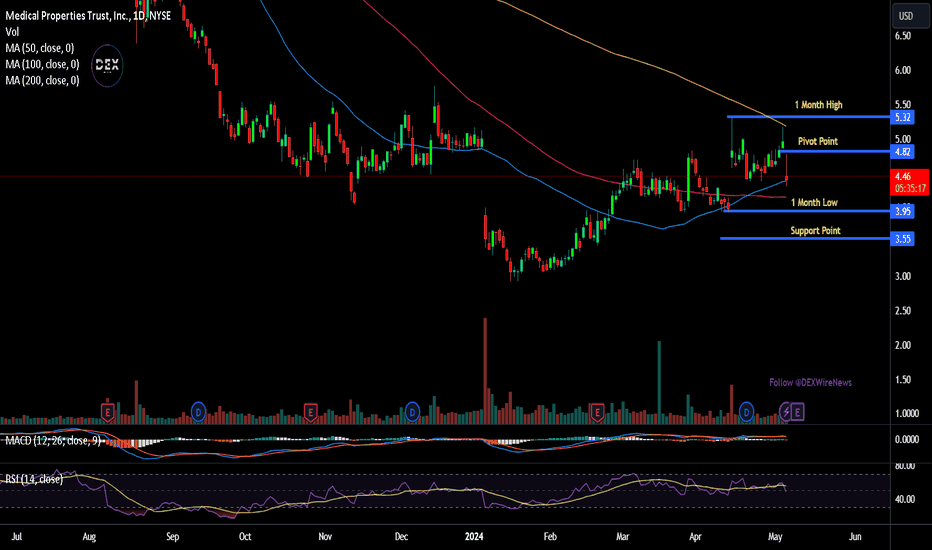Click the 6.50 price axis label
The width and height of the screenshot is (932, 550).
903,36
